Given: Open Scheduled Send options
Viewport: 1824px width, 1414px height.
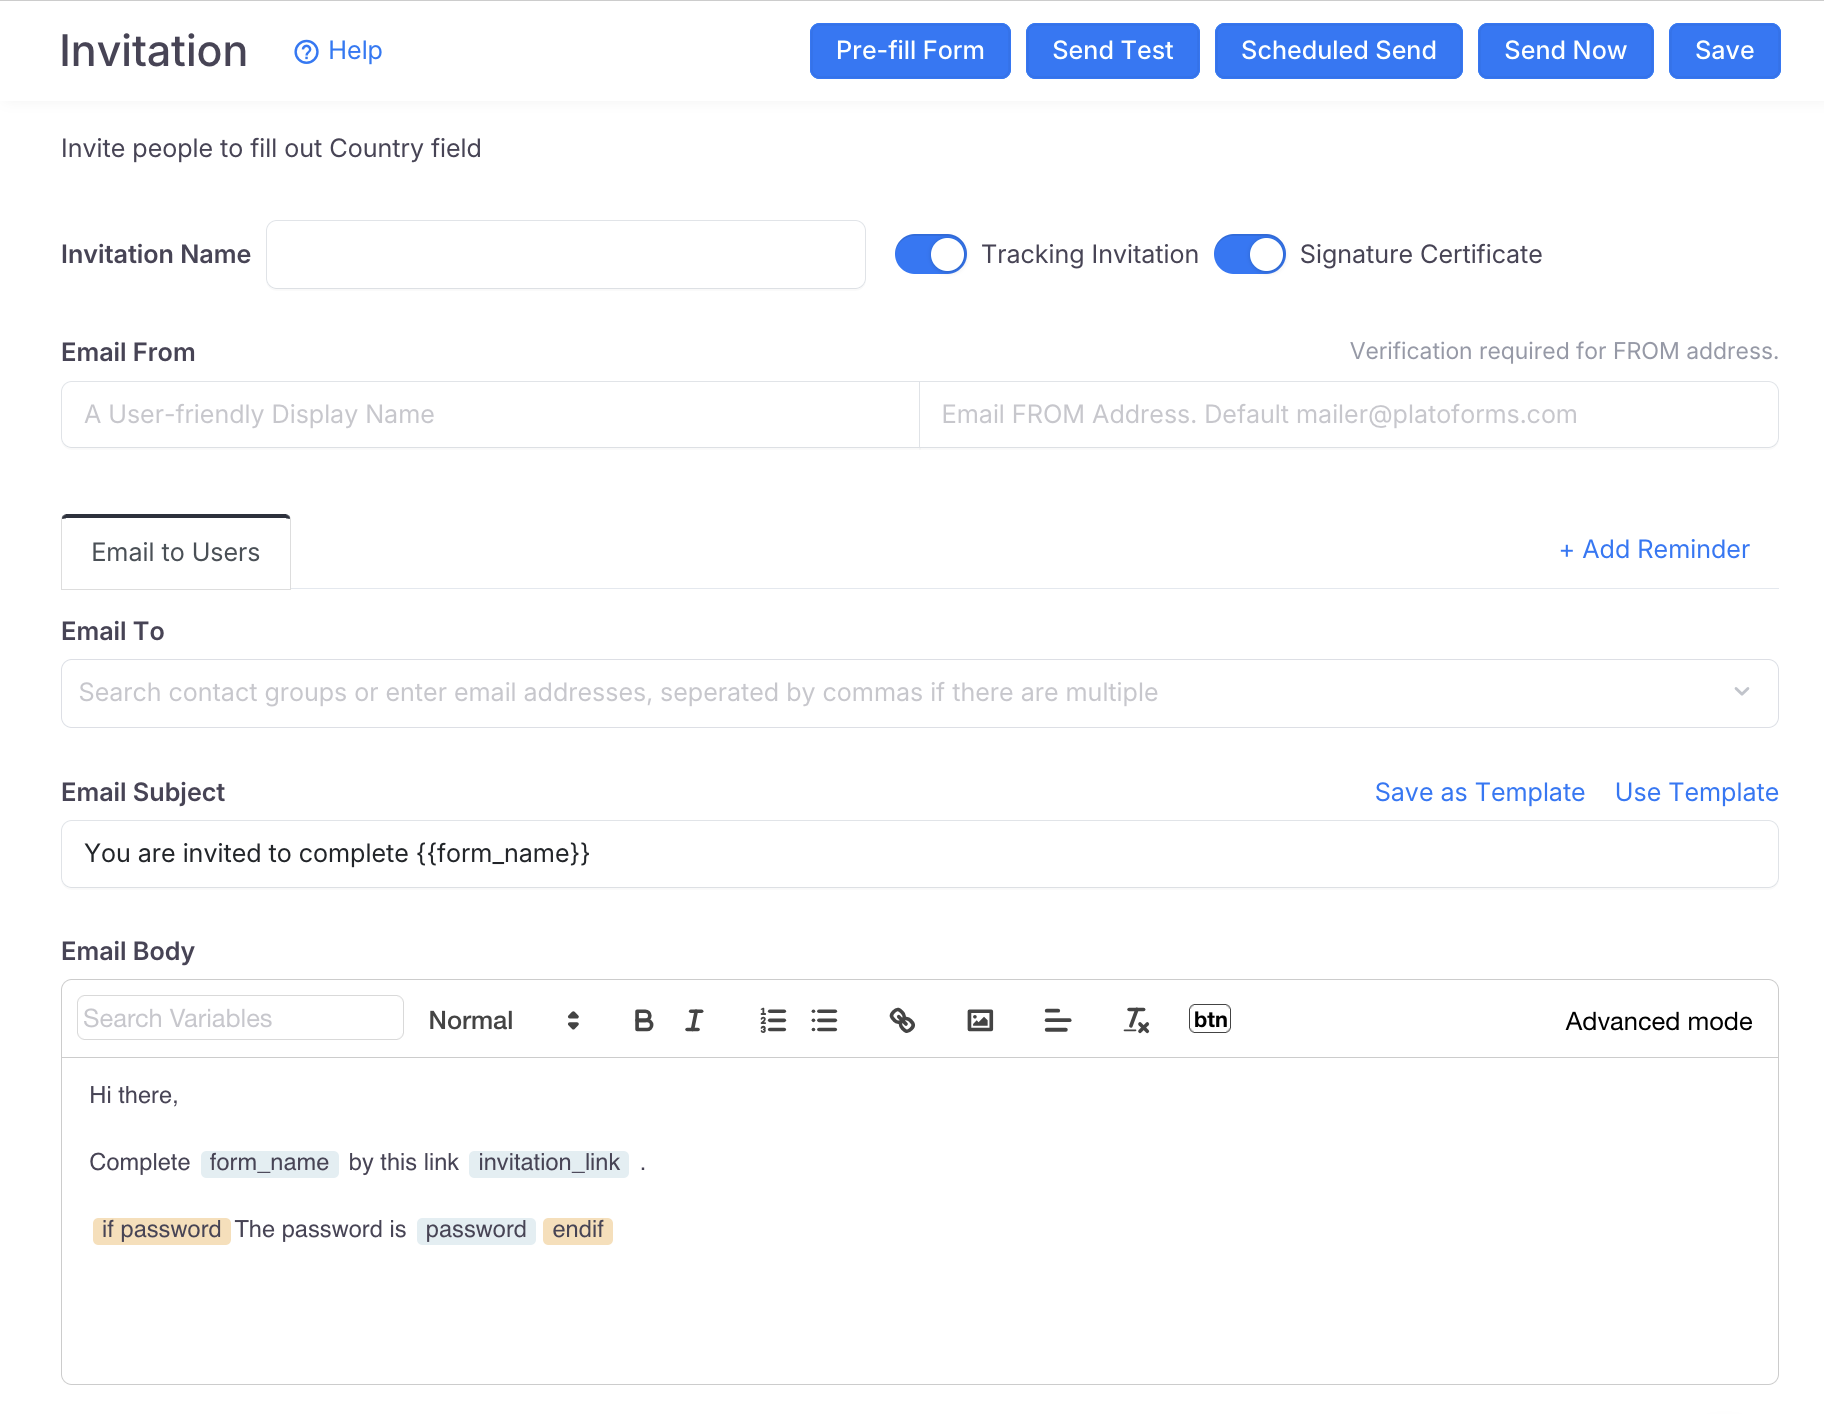Looking at the screenshot, I should [x=1338, y=51].
